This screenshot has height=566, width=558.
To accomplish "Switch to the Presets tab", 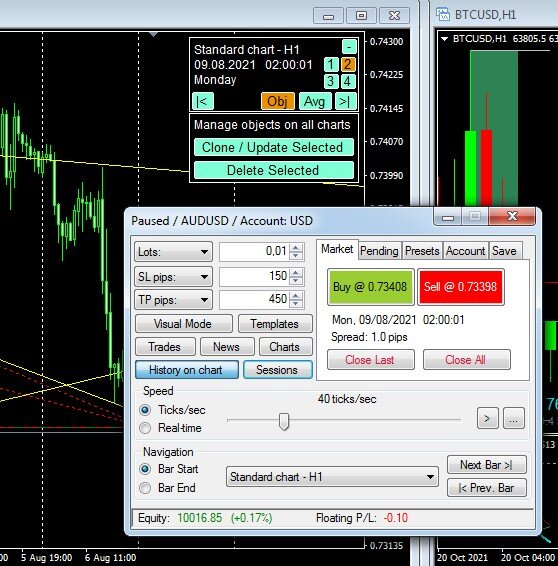I will pyautogui.click(x=422, y=251).
